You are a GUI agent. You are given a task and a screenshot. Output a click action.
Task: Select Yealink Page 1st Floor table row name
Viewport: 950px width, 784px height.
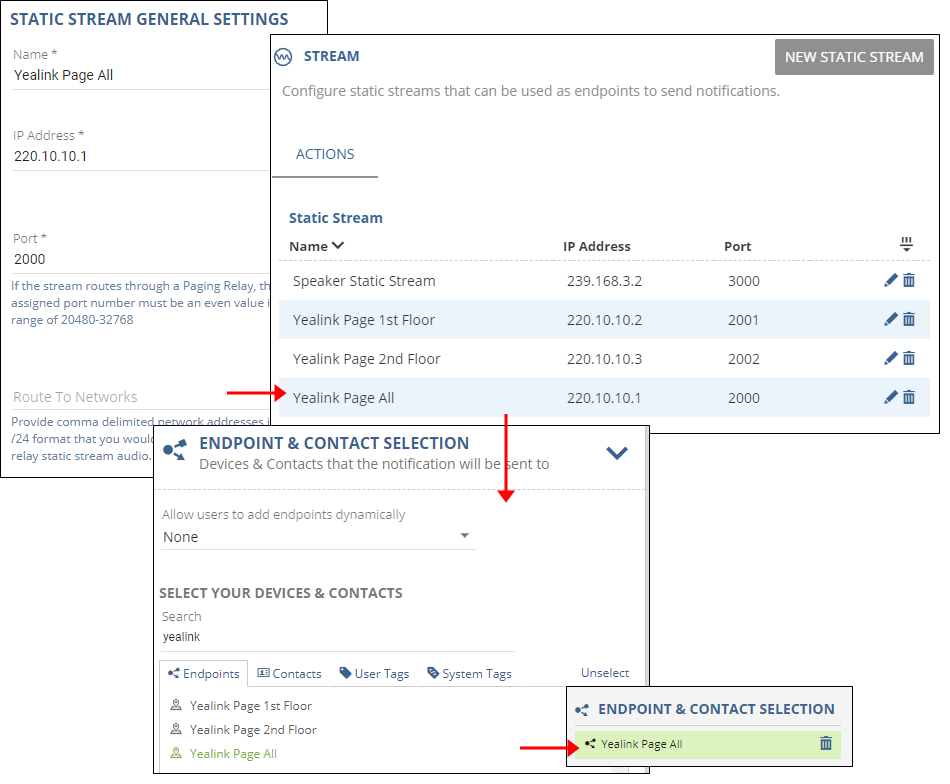364,320
